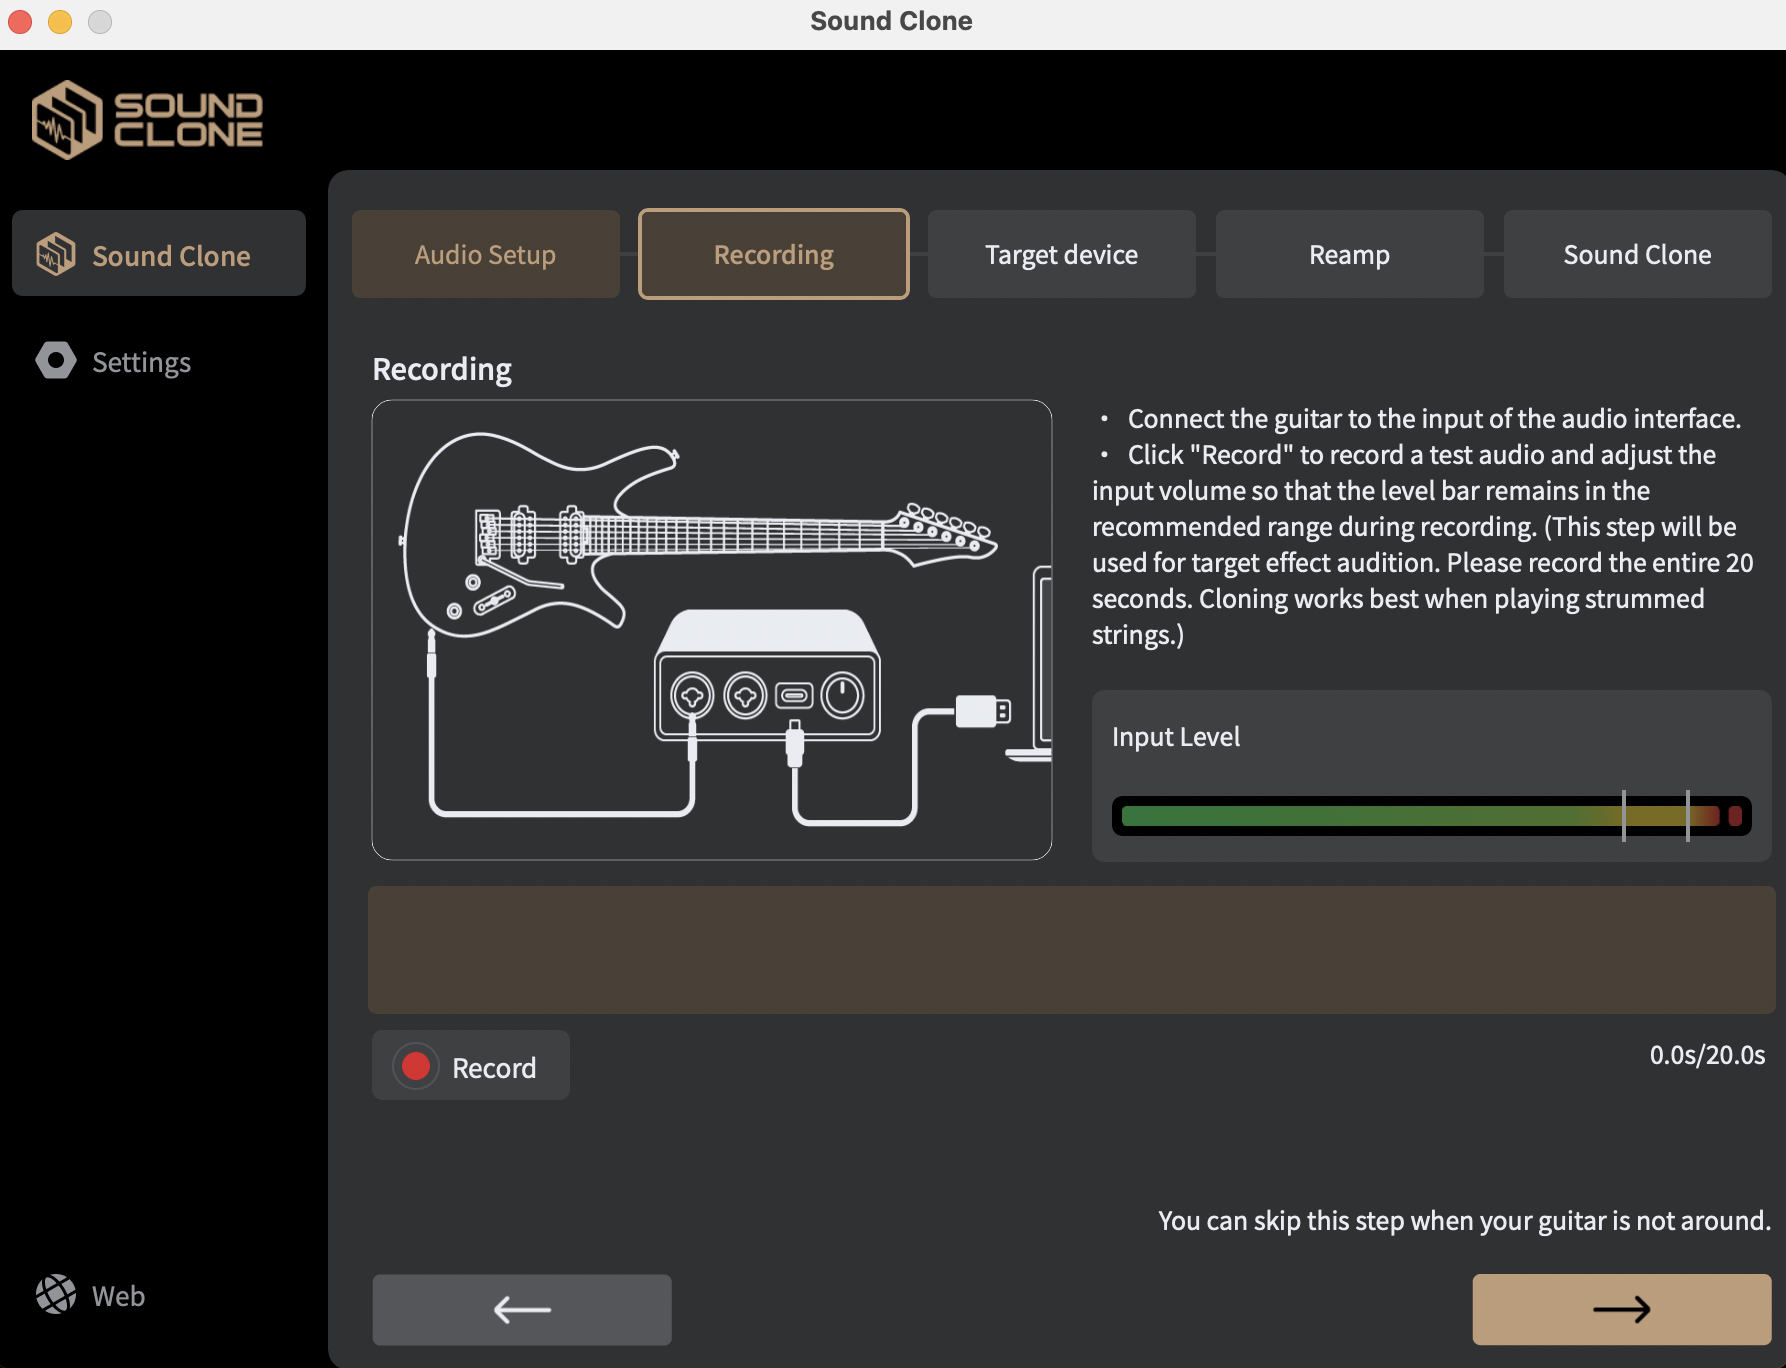Click the forward arrow to continue

(x=1620, y=1309)
